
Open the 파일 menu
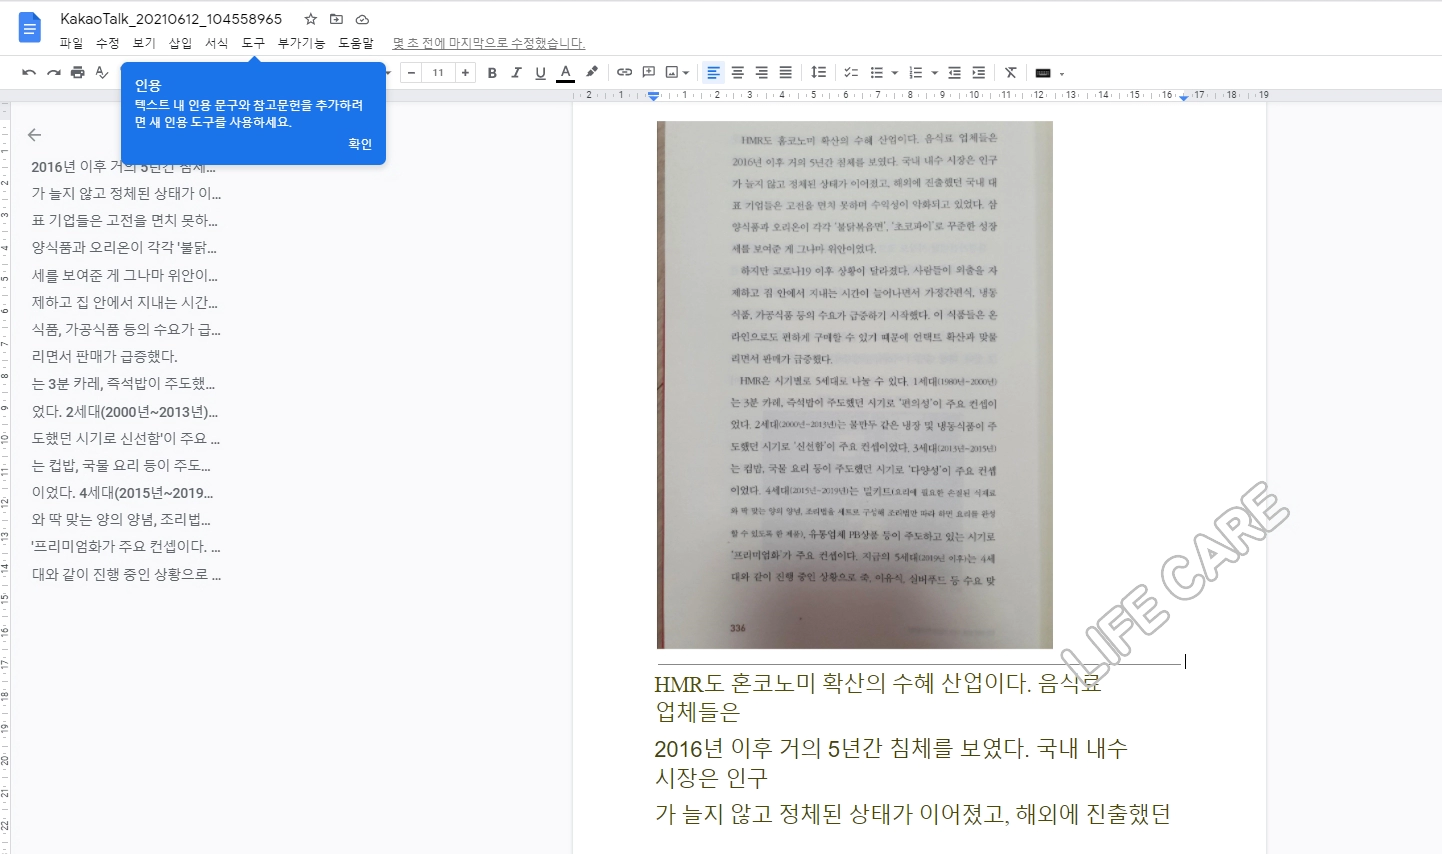click(71, 43)
